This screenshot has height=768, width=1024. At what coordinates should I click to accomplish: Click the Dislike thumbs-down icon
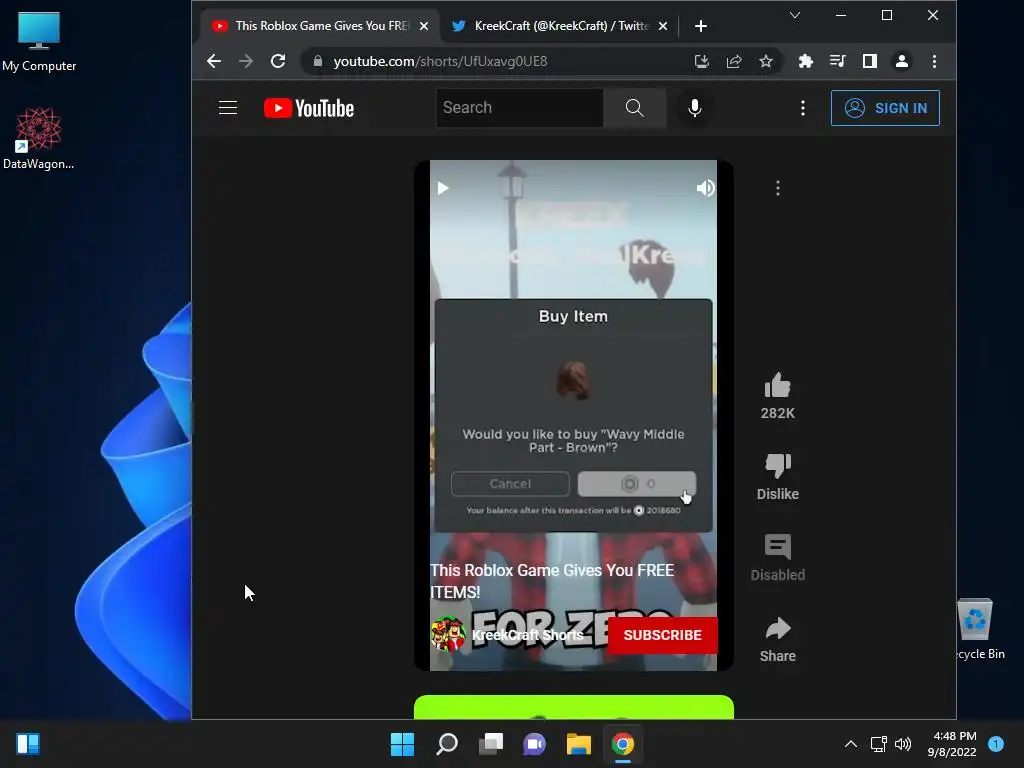coord(777,466)
